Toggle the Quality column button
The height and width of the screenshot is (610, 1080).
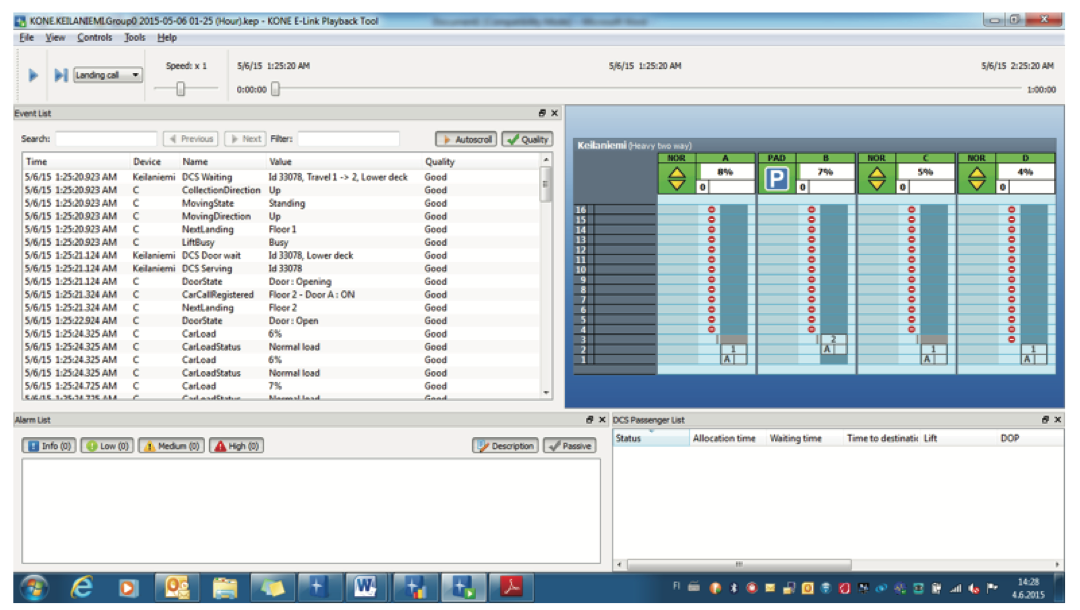pos(527,139)
